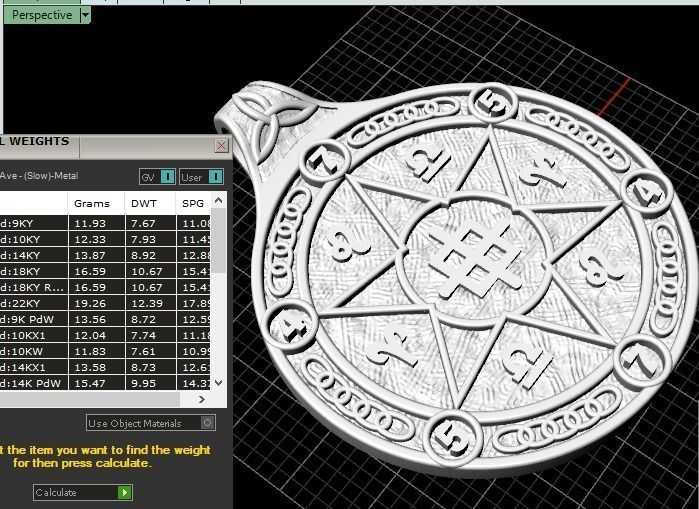The image size is (699, 509).
Task: Toggle the User switch
Action: (201, 177)
